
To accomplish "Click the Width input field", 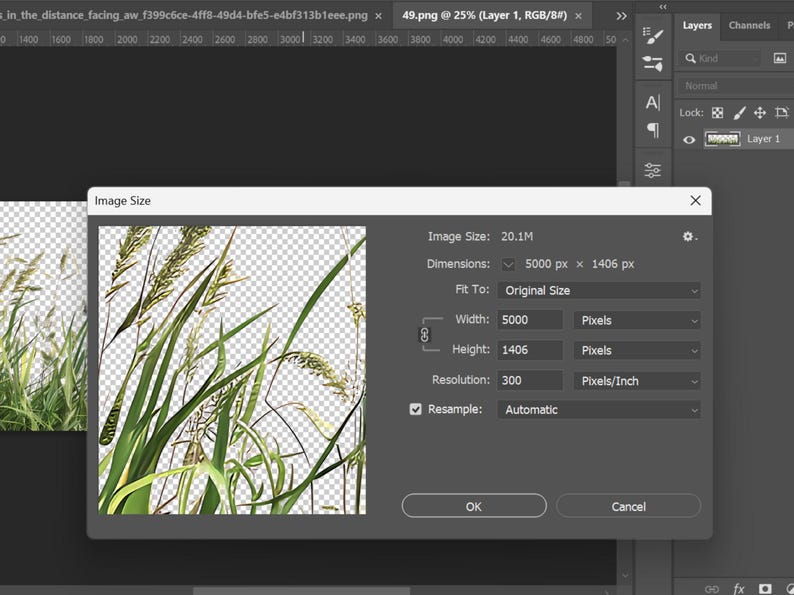I will (530, 320).
